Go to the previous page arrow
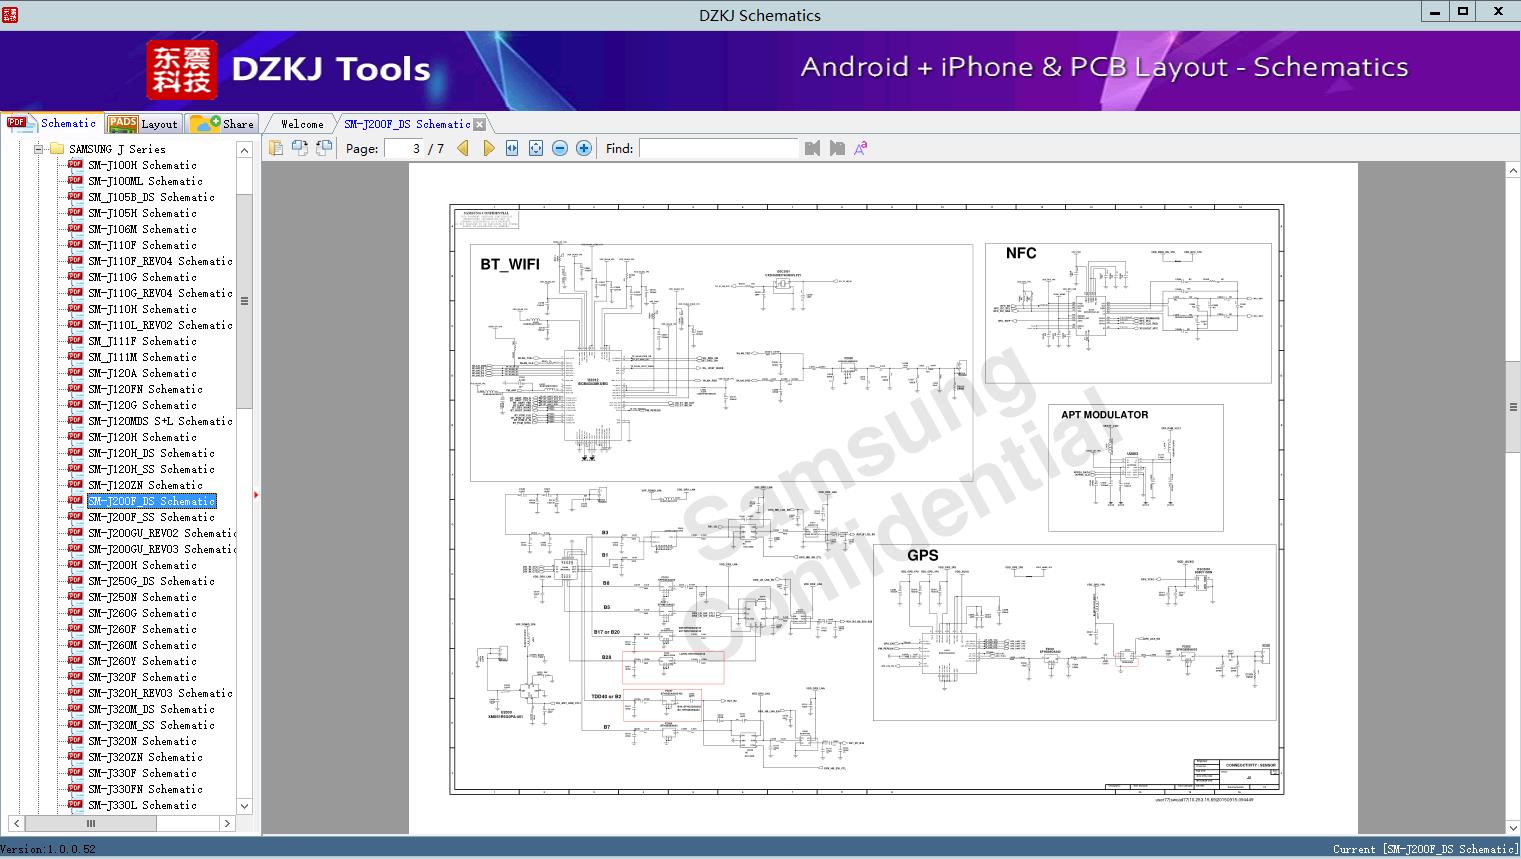Screen dimensions: 1521x859 coord(463,148)
